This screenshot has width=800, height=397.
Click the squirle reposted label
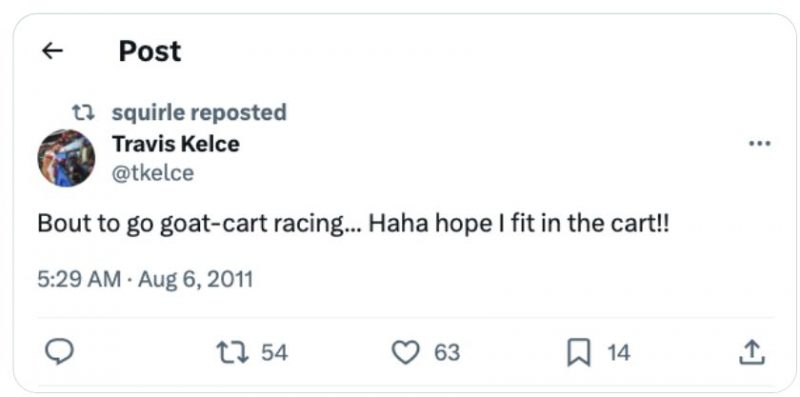point(199,113)
